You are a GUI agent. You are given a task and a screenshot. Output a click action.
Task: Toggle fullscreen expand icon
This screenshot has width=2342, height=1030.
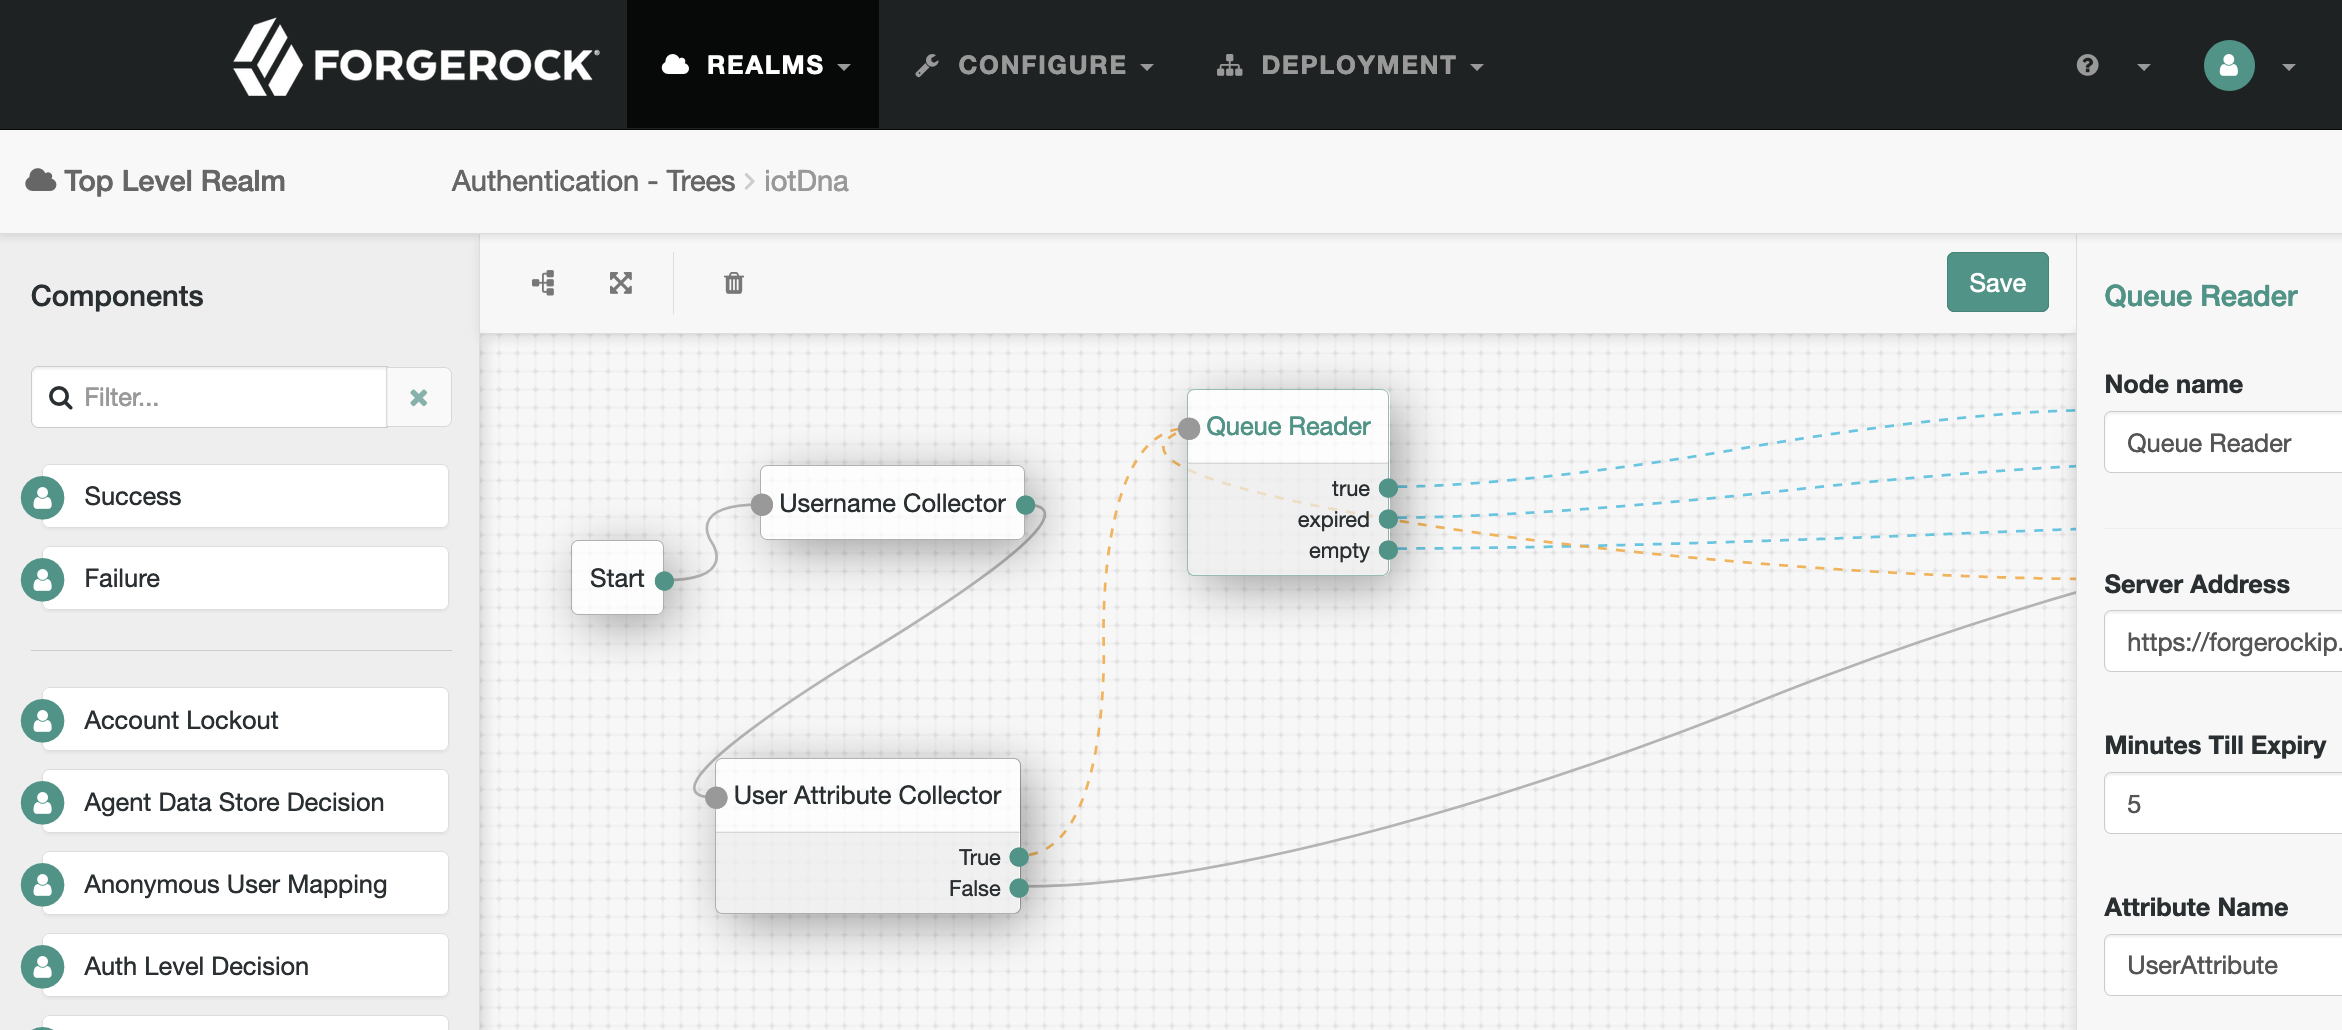click(621, 283)
